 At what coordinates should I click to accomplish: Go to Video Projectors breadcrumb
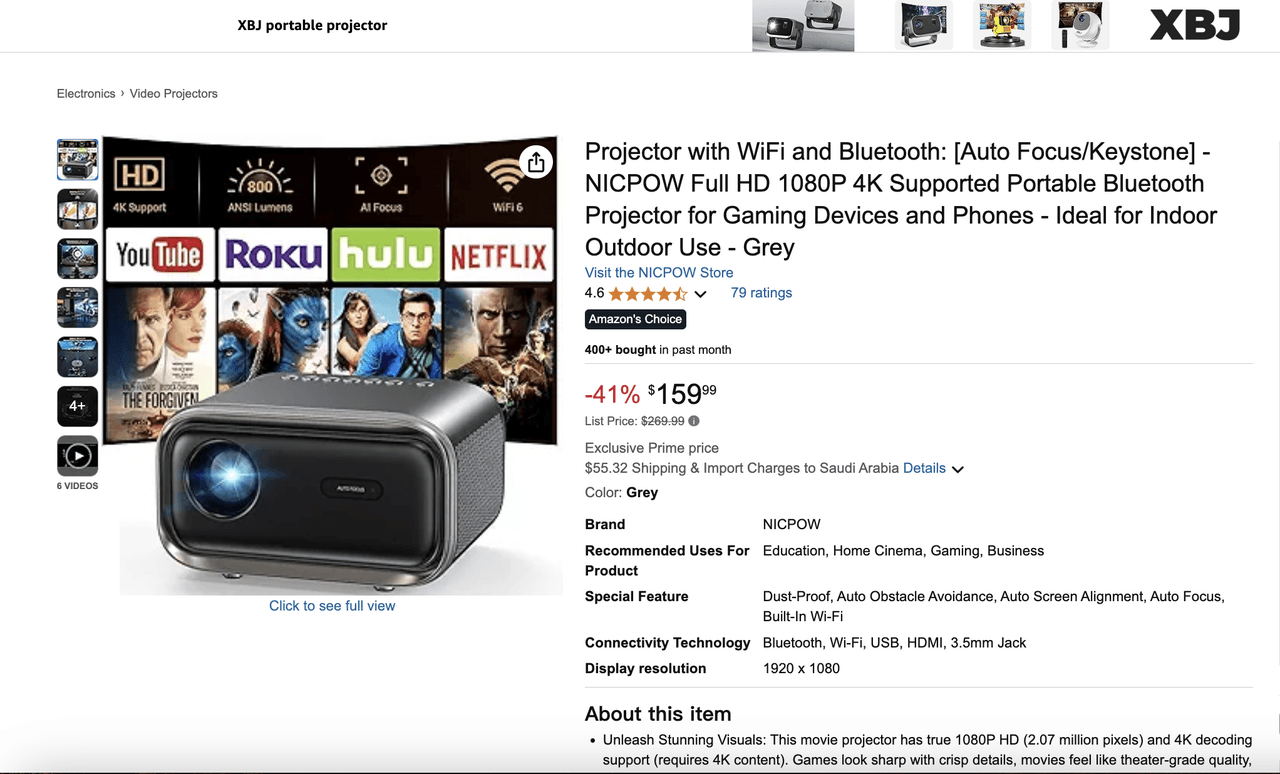click(x=173, y=93)
